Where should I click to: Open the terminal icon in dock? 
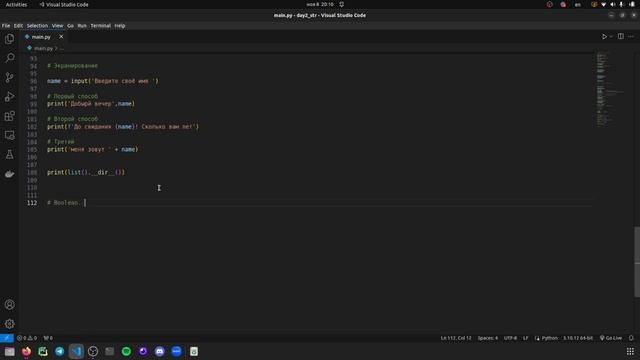109,351
